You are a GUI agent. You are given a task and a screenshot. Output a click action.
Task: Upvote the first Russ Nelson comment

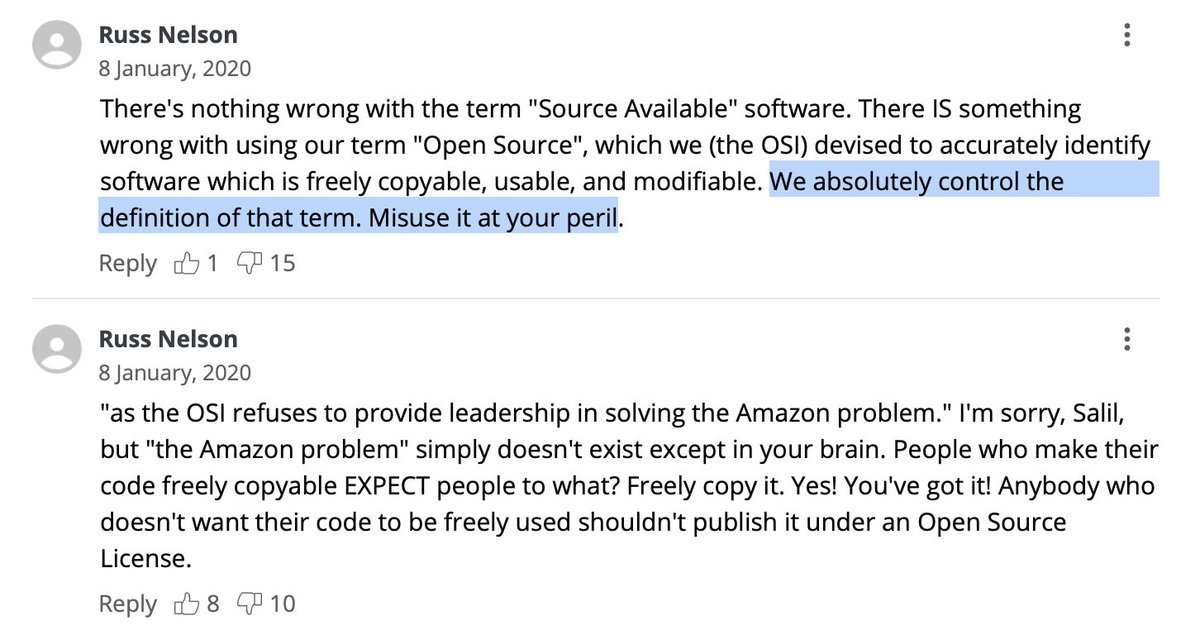point(187,263)
